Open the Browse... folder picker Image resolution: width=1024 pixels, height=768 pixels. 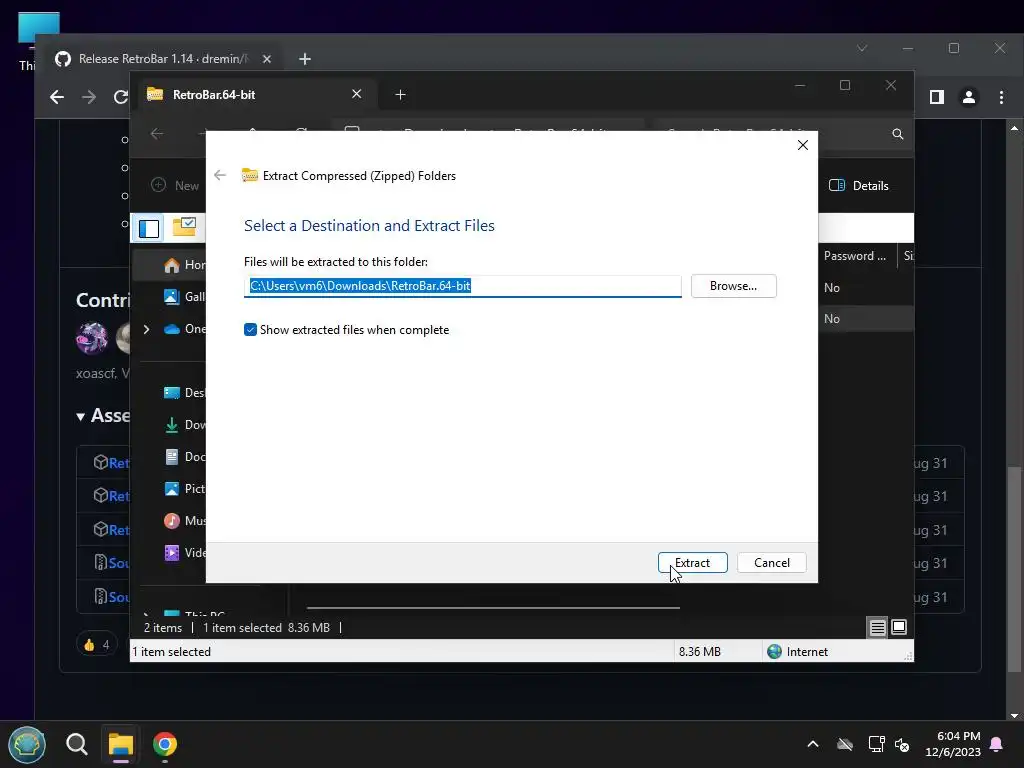pos(733,286)
